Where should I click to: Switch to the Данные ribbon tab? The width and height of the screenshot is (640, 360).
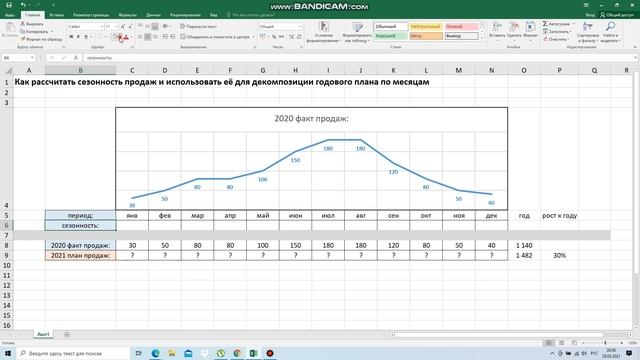(x=153, y=15)
